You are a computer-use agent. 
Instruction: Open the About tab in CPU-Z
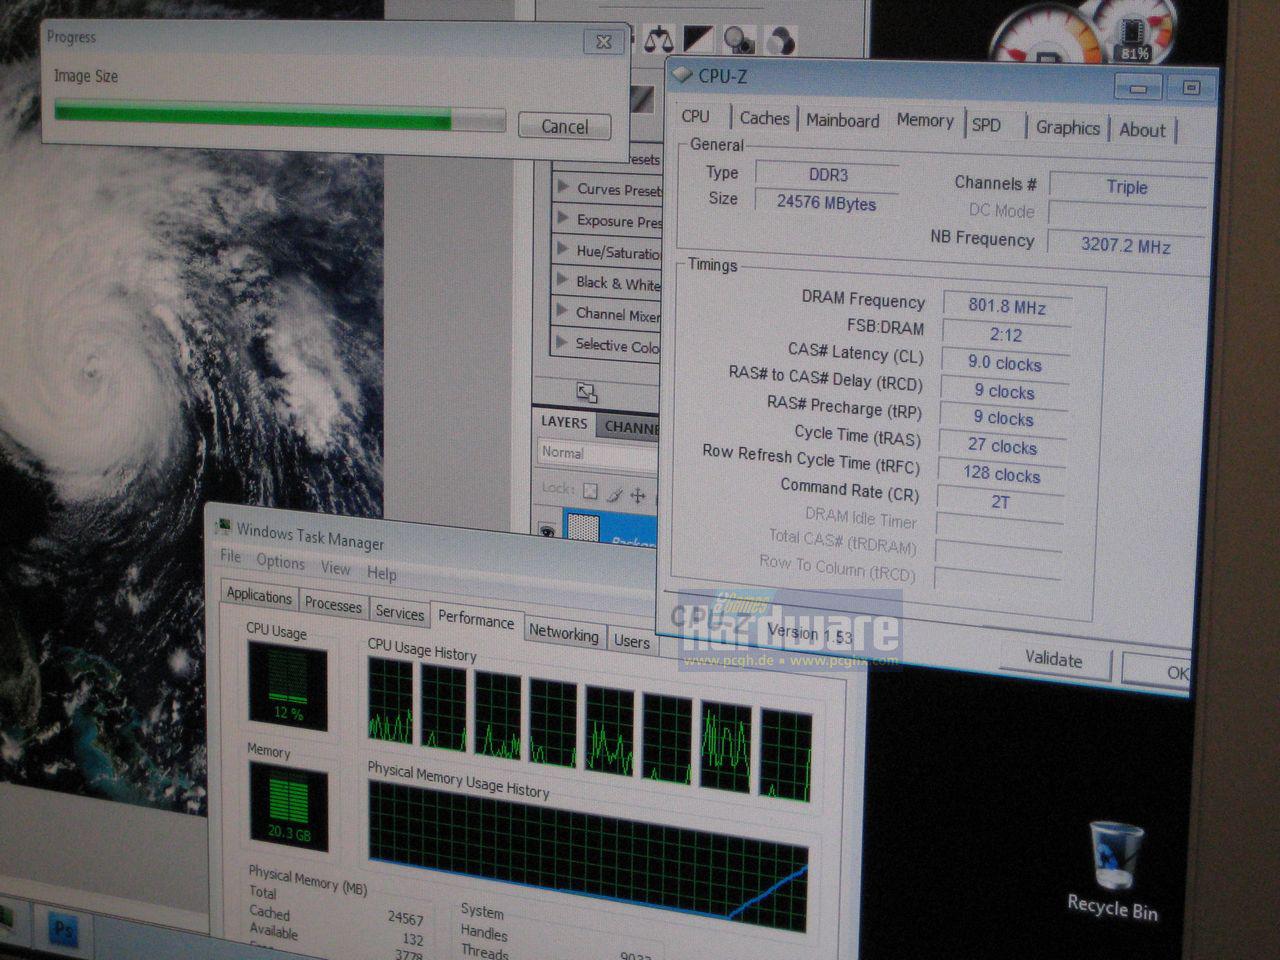[1142, 129]
